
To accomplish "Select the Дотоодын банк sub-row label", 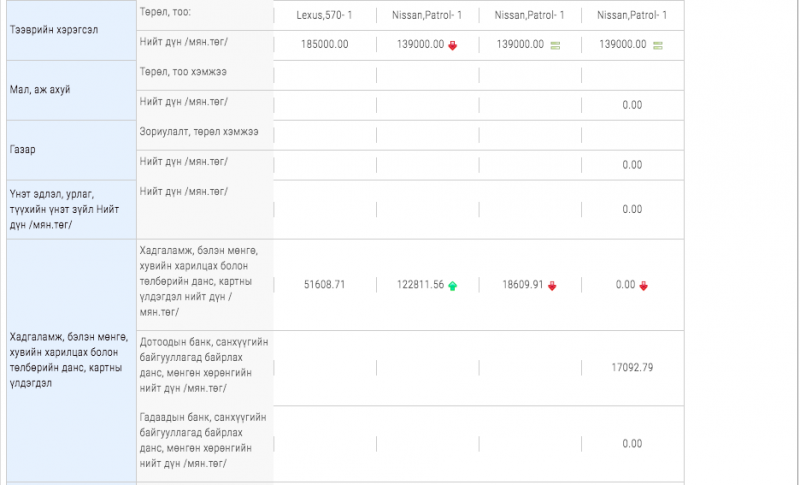I will tap(202, 368).
